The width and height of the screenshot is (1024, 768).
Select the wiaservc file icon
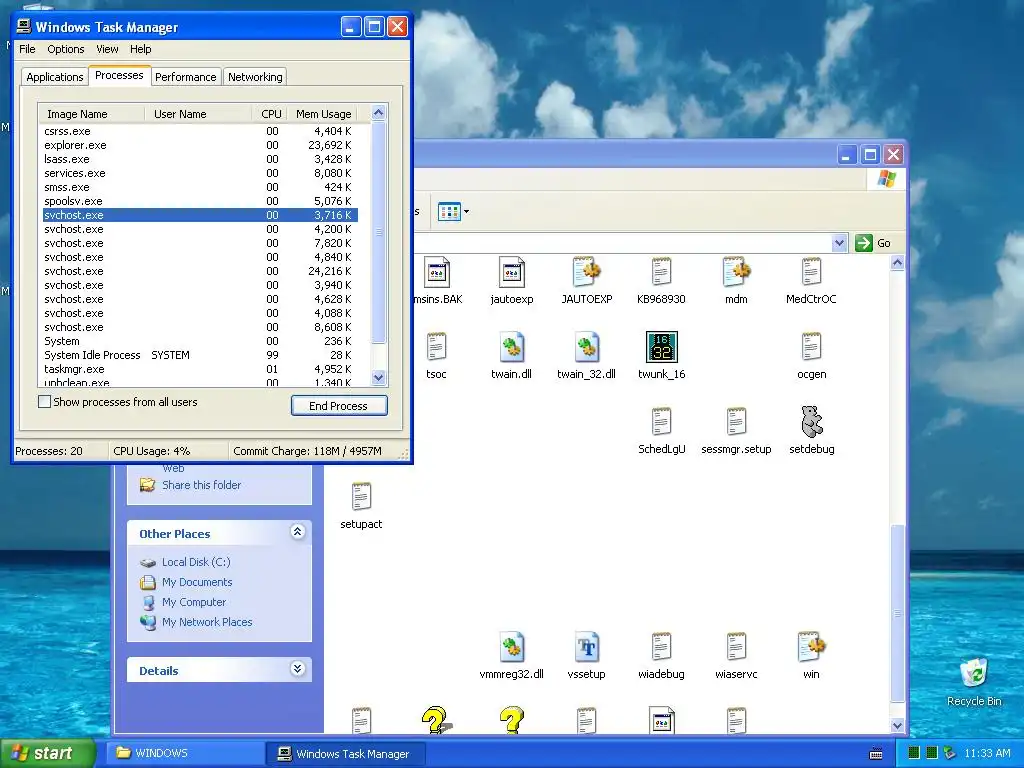737,648
